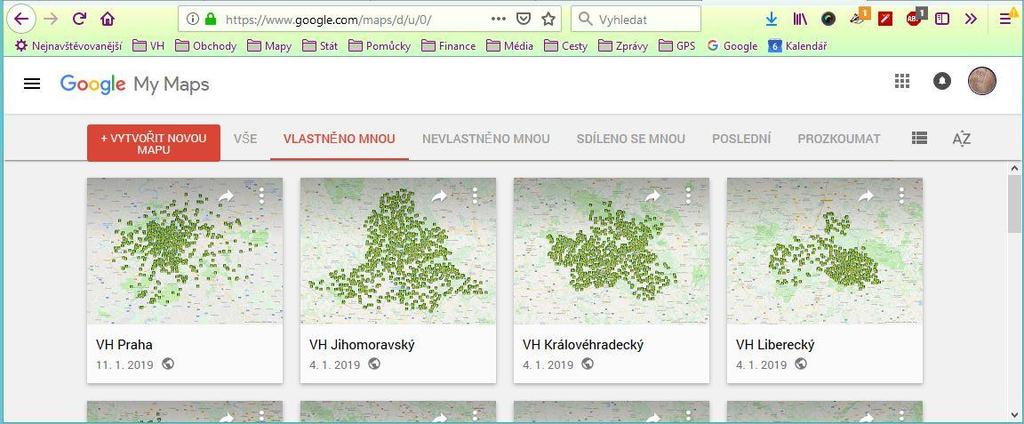
Task: Save page to Pocket
Action: (523, 20)
